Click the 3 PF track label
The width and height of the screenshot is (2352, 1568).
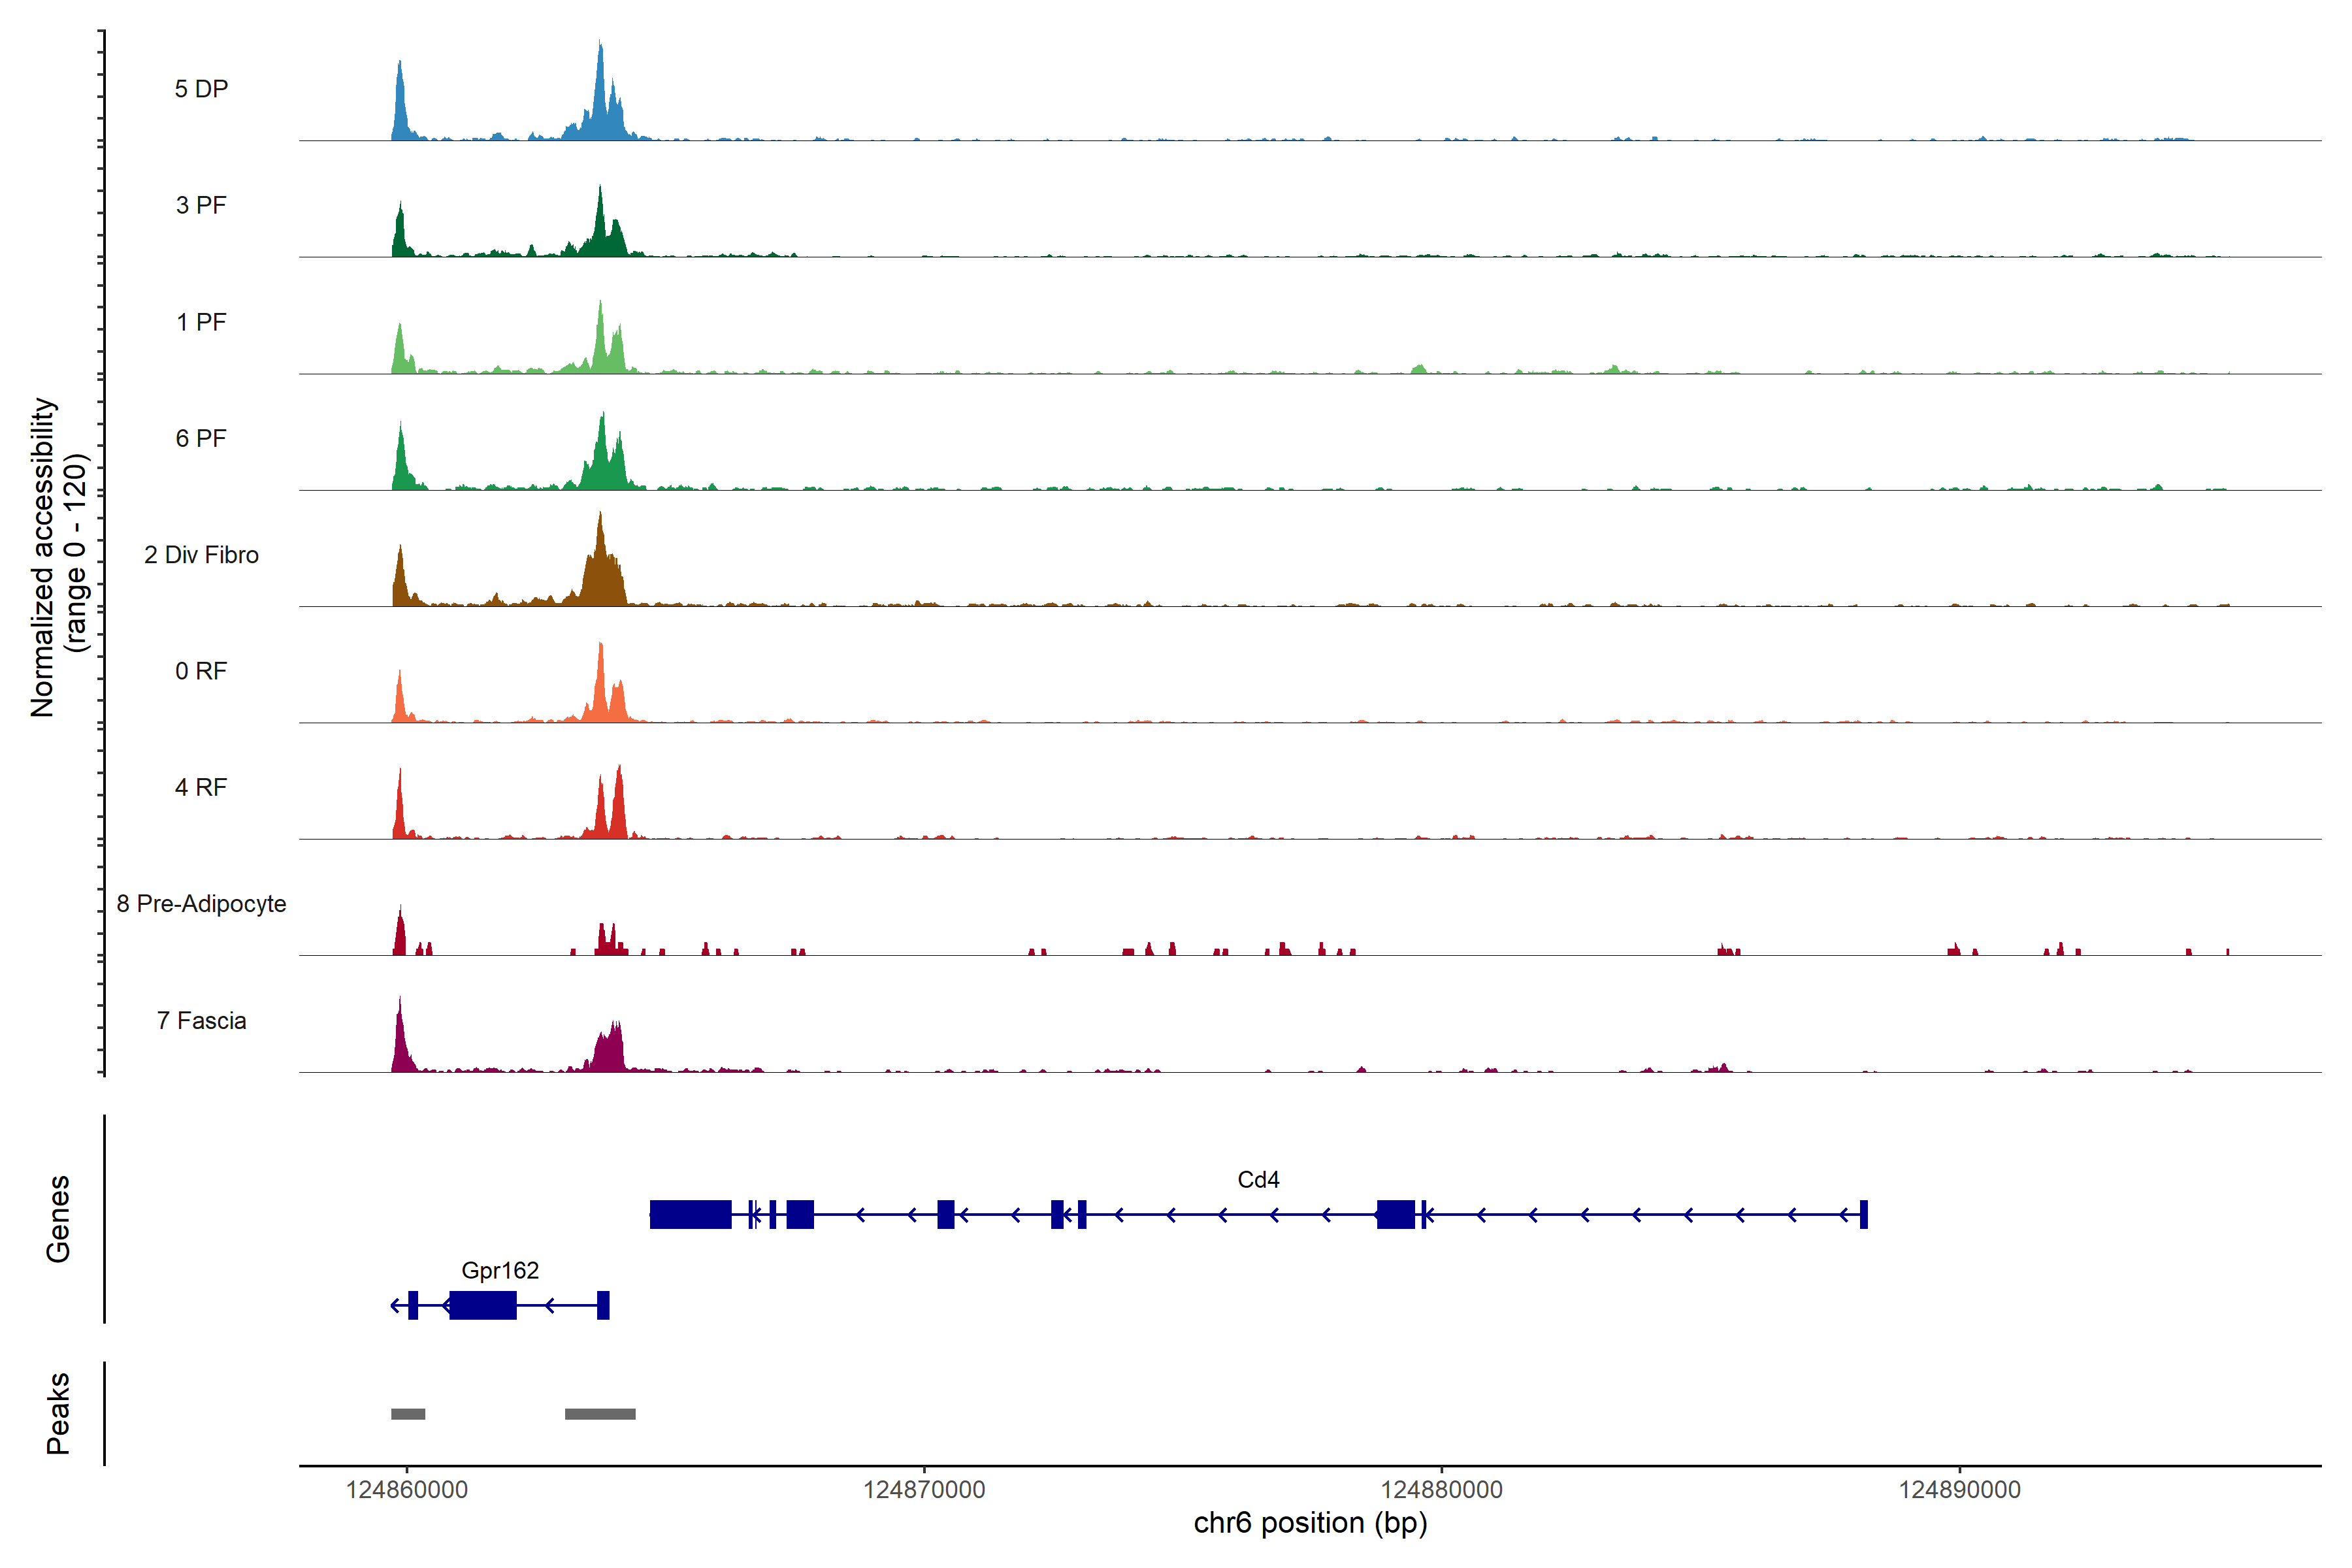click(x=201, y=205)
